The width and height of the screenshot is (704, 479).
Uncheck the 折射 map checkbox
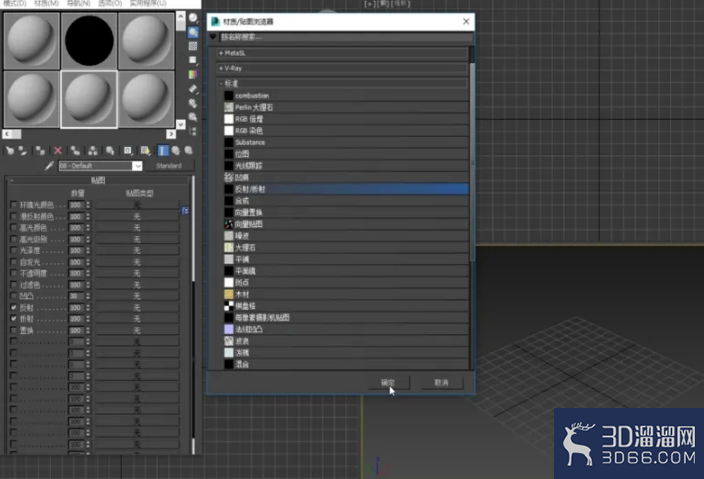tap(13, 319)
